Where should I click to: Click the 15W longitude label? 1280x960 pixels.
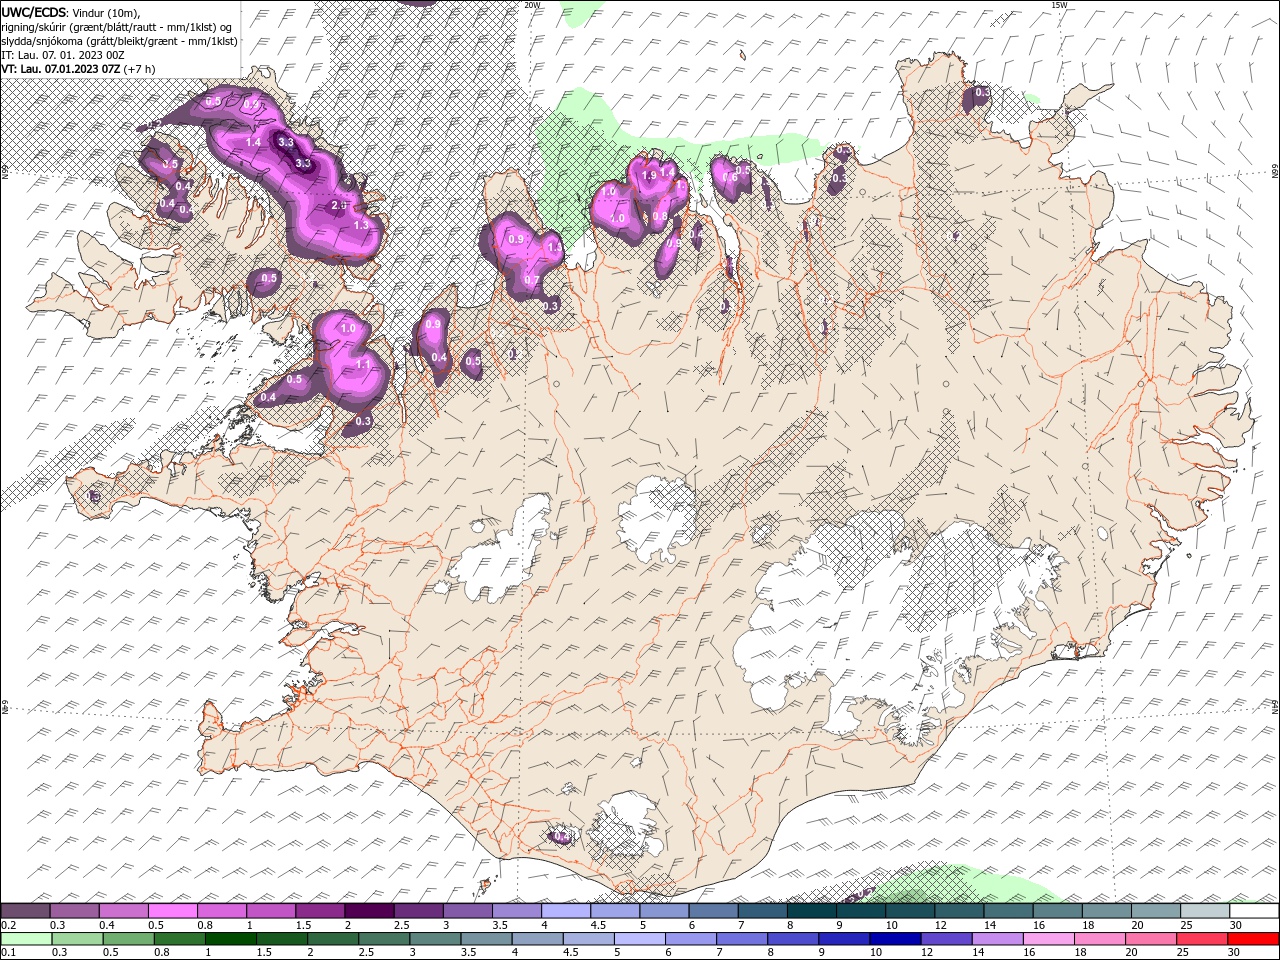(1059, 5)
